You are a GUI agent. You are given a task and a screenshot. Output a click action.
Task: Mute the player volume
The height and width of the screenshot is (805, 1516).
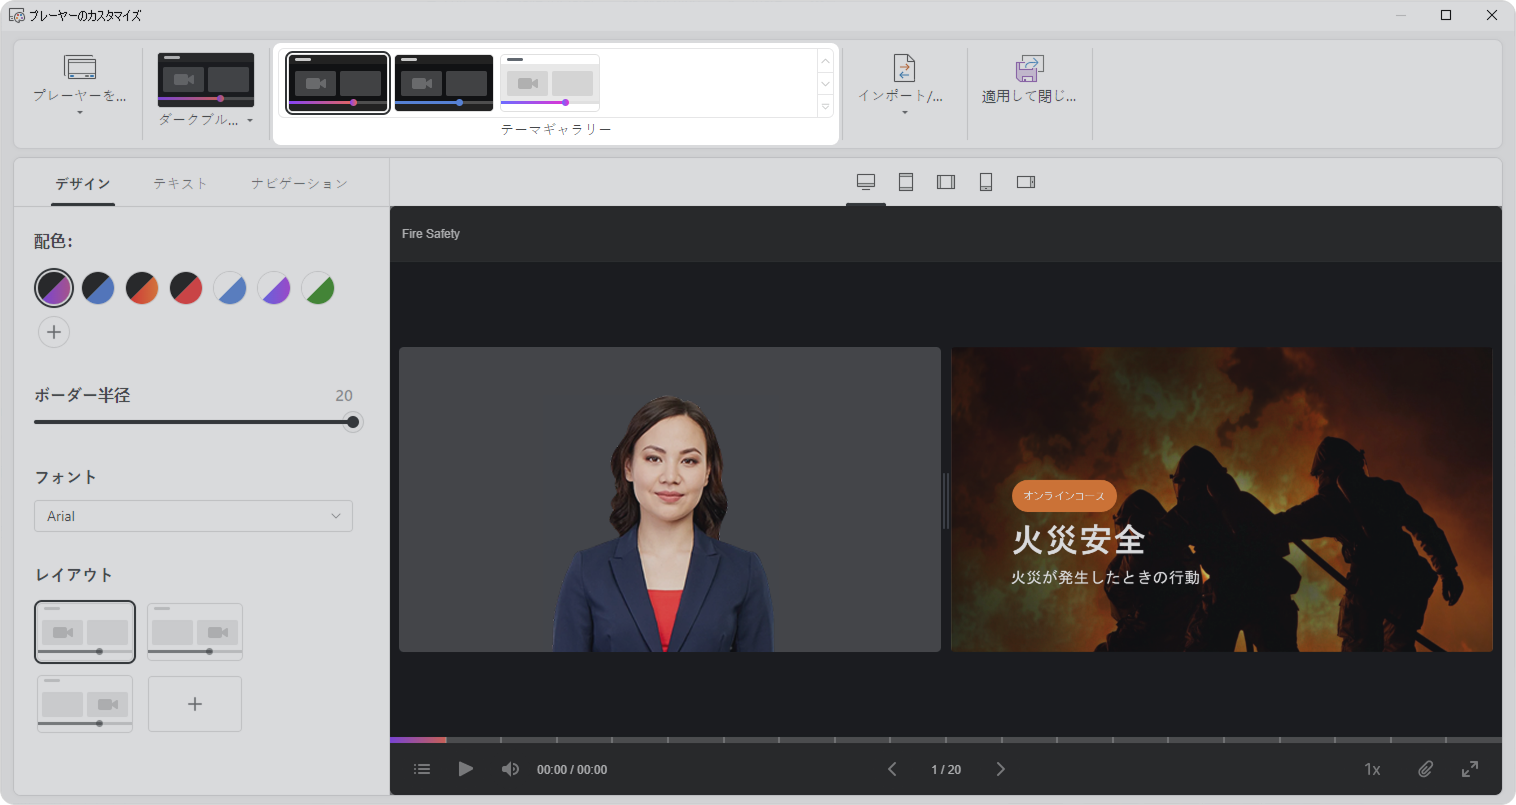[510, 769]
